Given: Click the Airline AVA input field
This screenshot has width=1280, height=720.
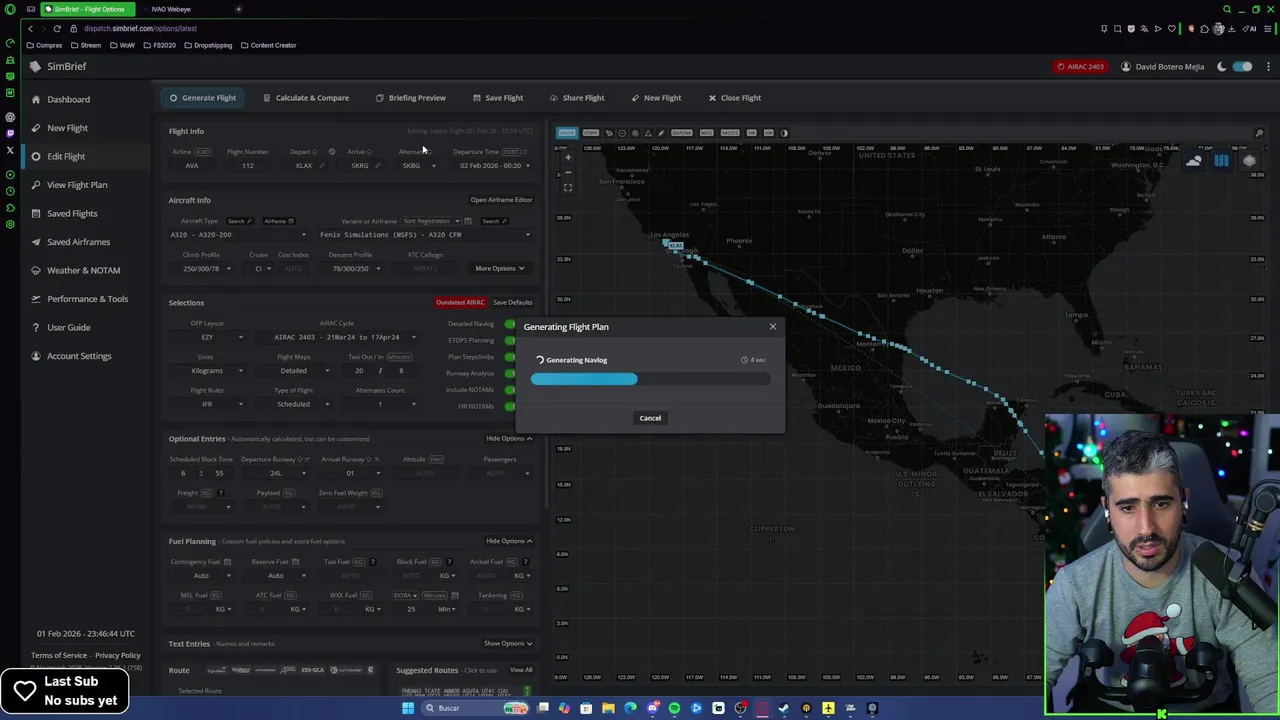Looking at the screenshot, I should [x=191, y=166].
